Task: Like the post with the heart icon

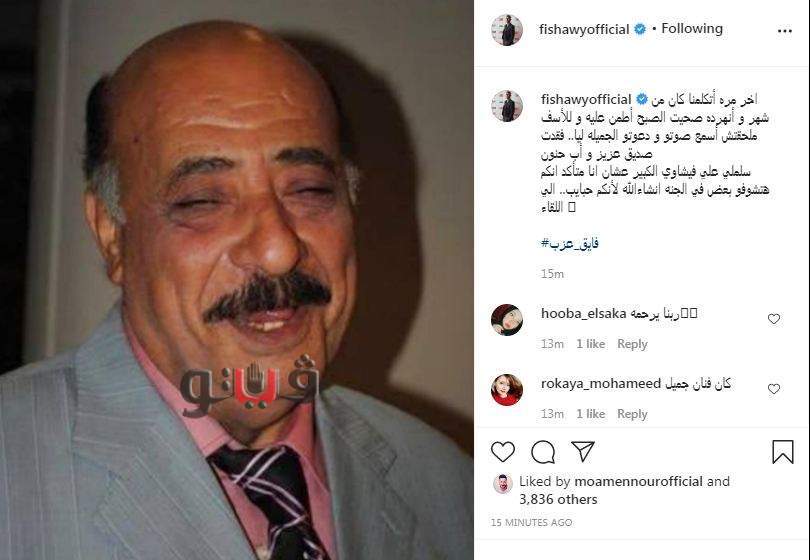Action: tap(503, 452)
